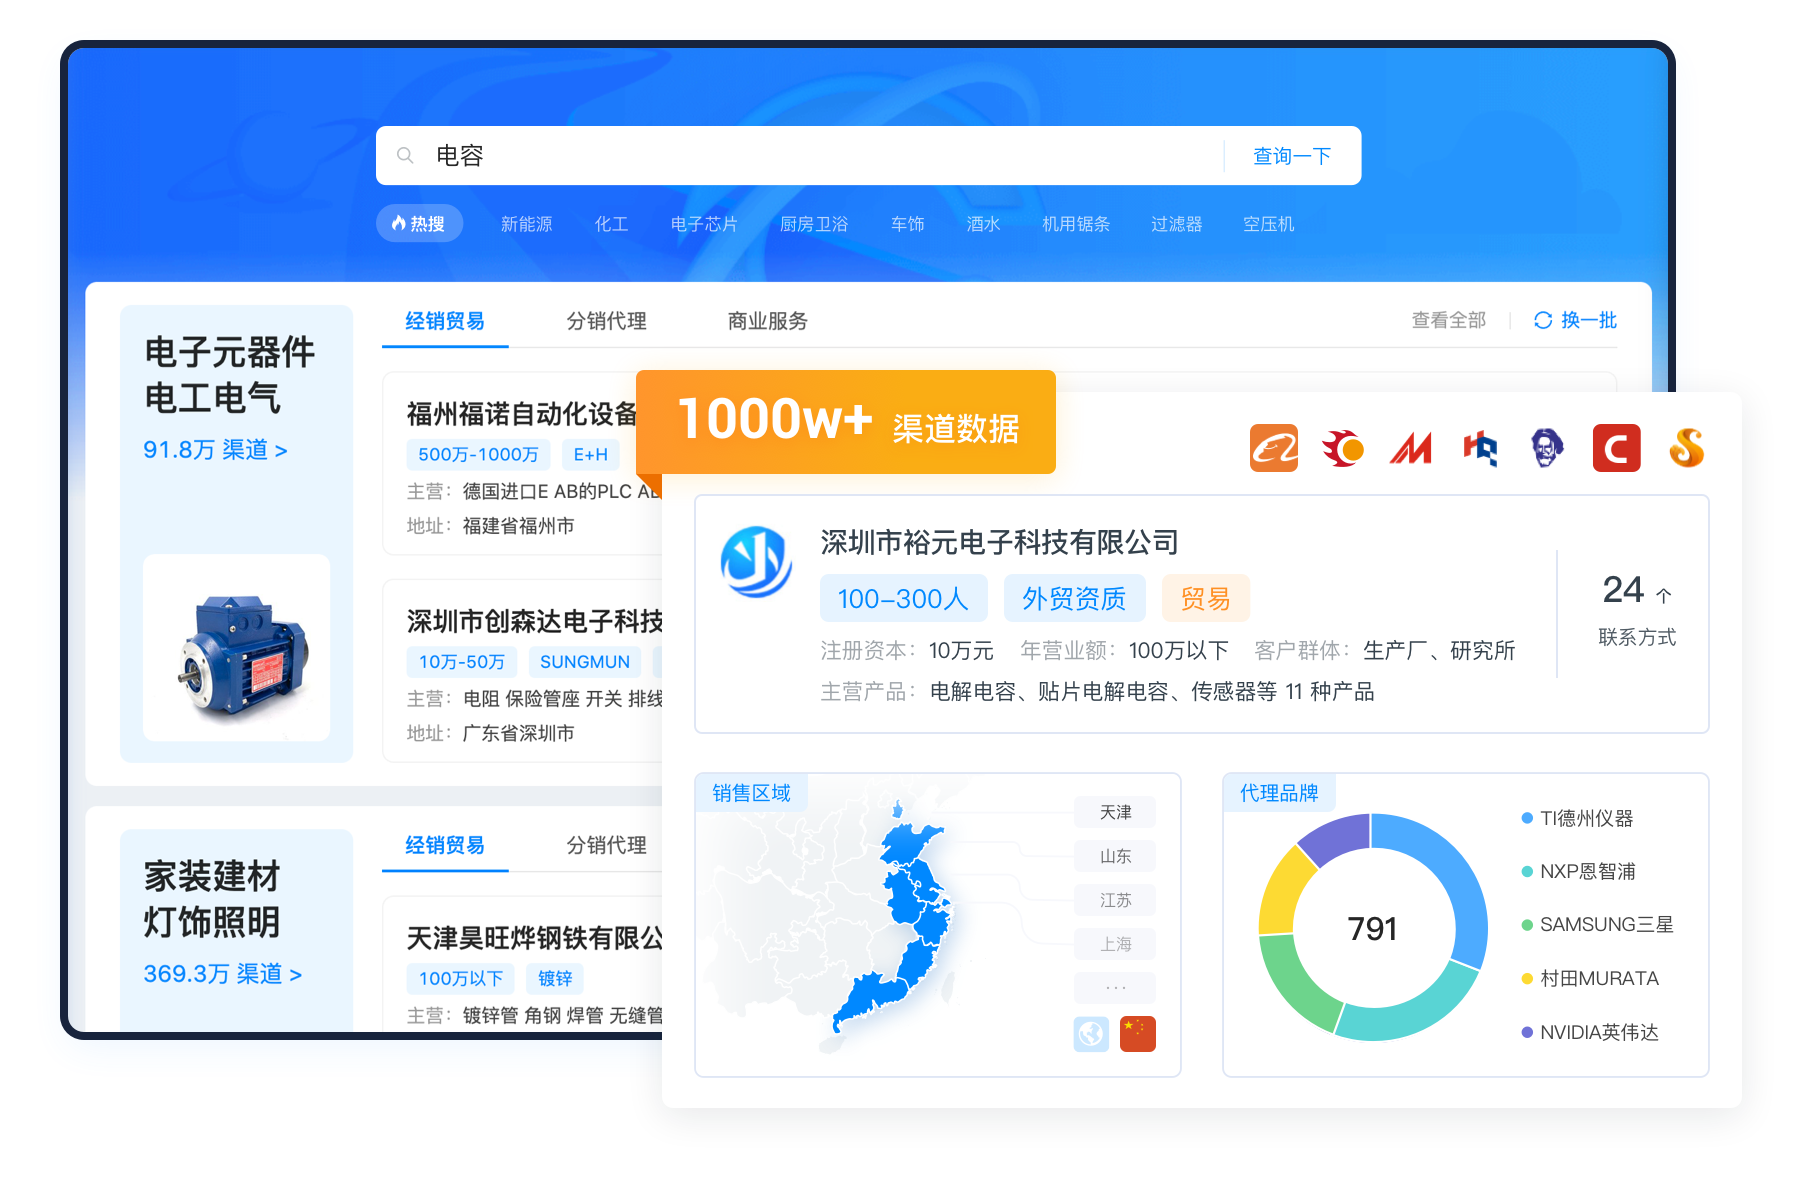Image resolution: width=1800 pixels, height=1200 pixels.
Task: Select 天津 in sales region list
Action: tap(1115, 812)
